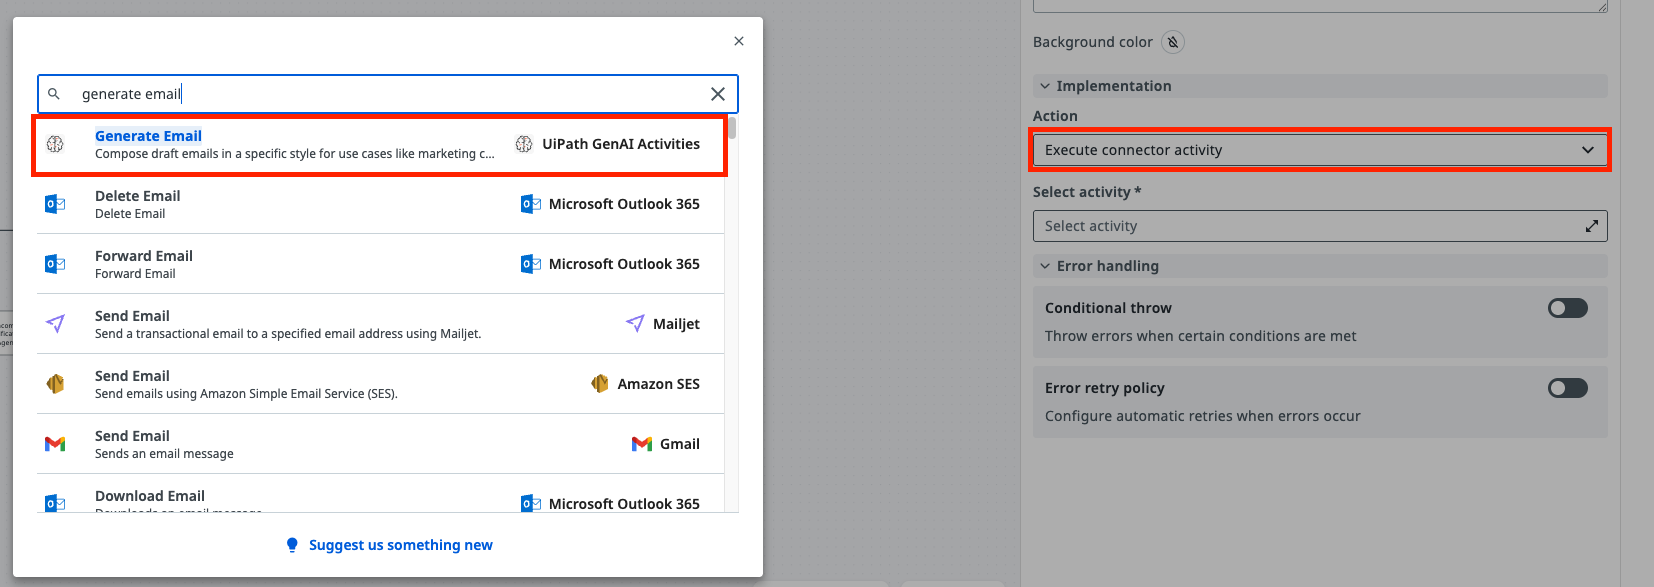Viewport: 1654px width, 587px height.
Task: Collapse the Implementation section
Action: [1320, 86]
